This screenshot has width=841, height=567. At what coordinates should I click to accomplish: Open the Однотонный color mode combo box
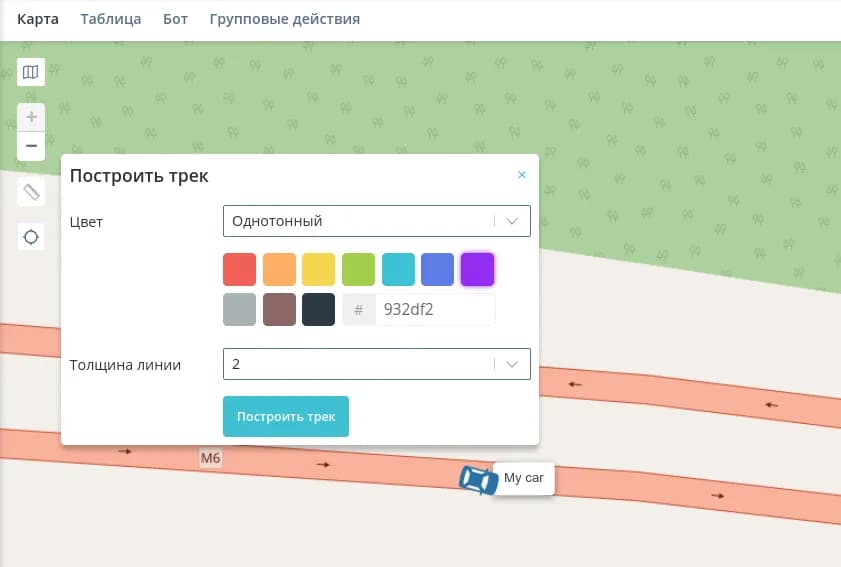[x=360, y=221]
